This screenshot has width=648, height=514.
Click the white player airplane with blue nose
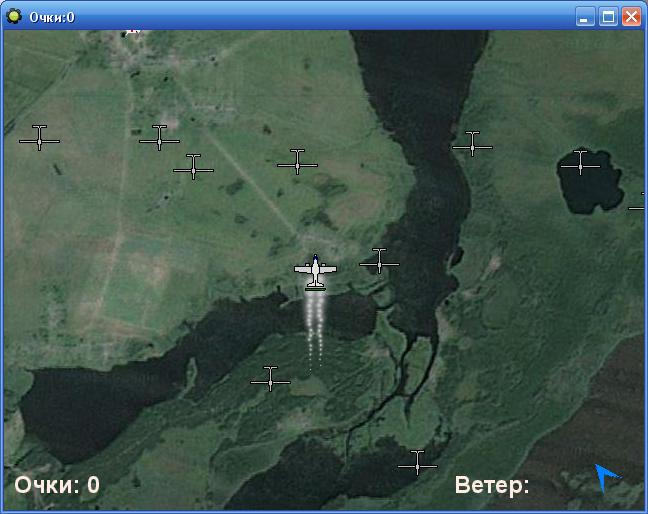(315, 271)
